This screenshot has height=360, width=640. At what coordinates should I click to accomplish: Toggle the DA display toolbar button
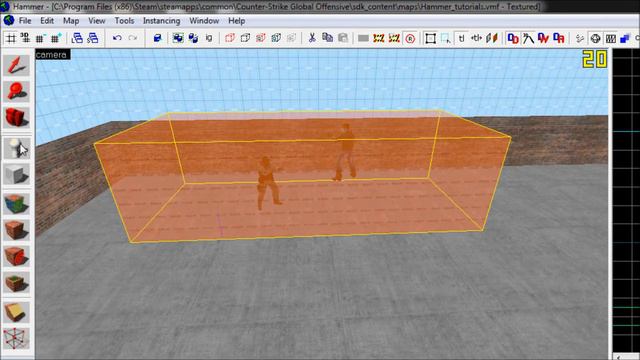point(559,38)
